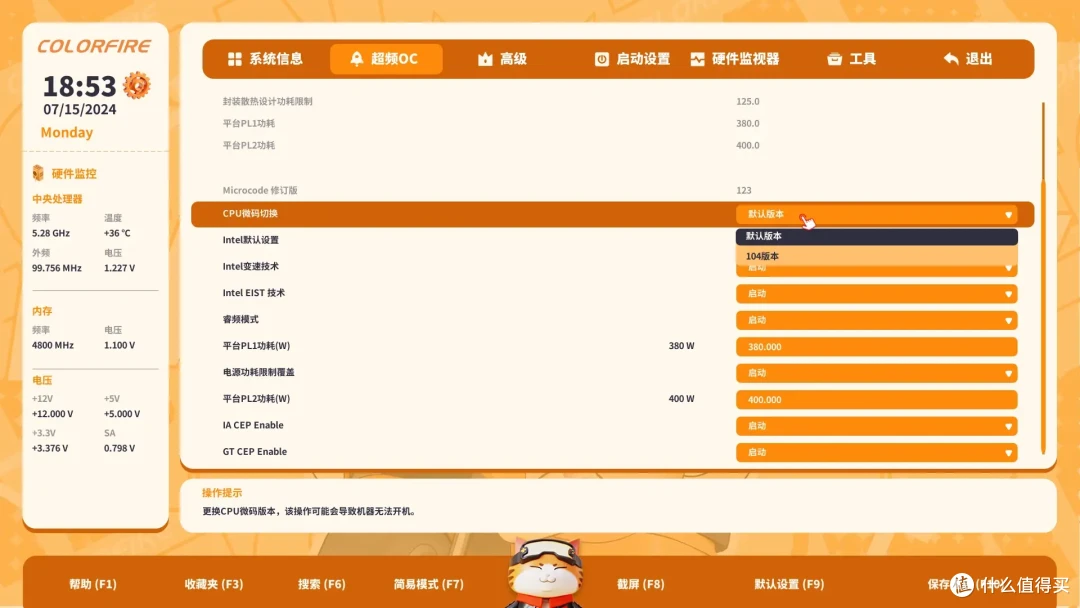
Task: Click the 99.756 MHz base clock reading
Action: [x=56, y=268]
